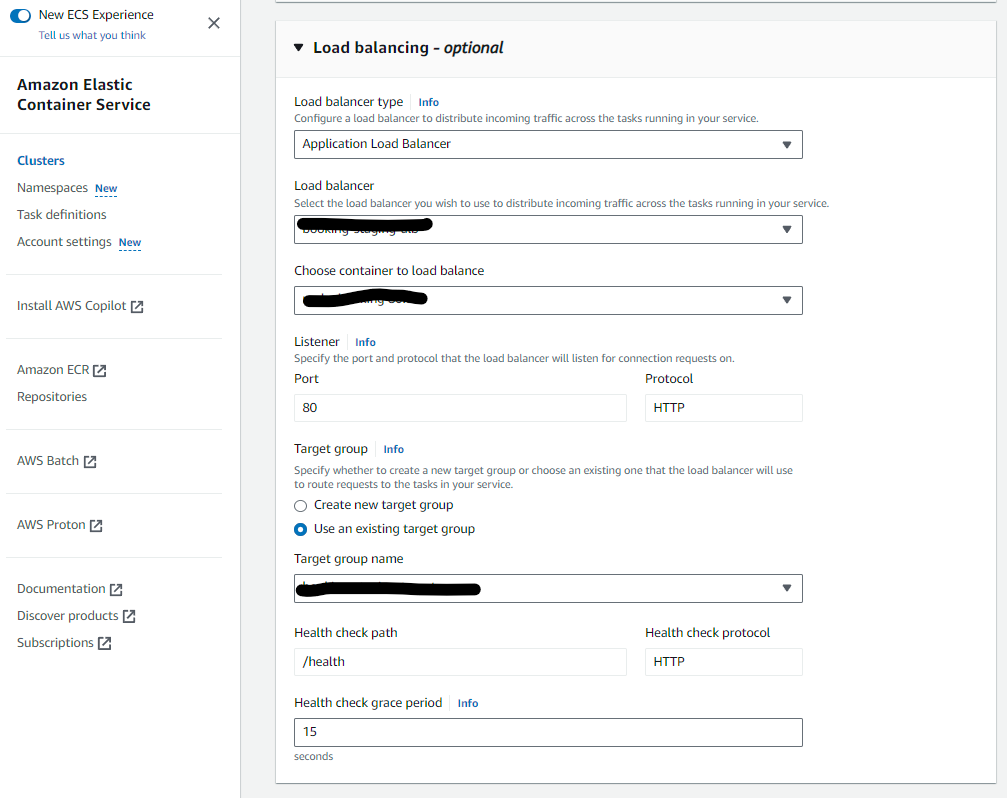Open the Install AWS Copilot link
1007x798 pixels.
(71, 306)
